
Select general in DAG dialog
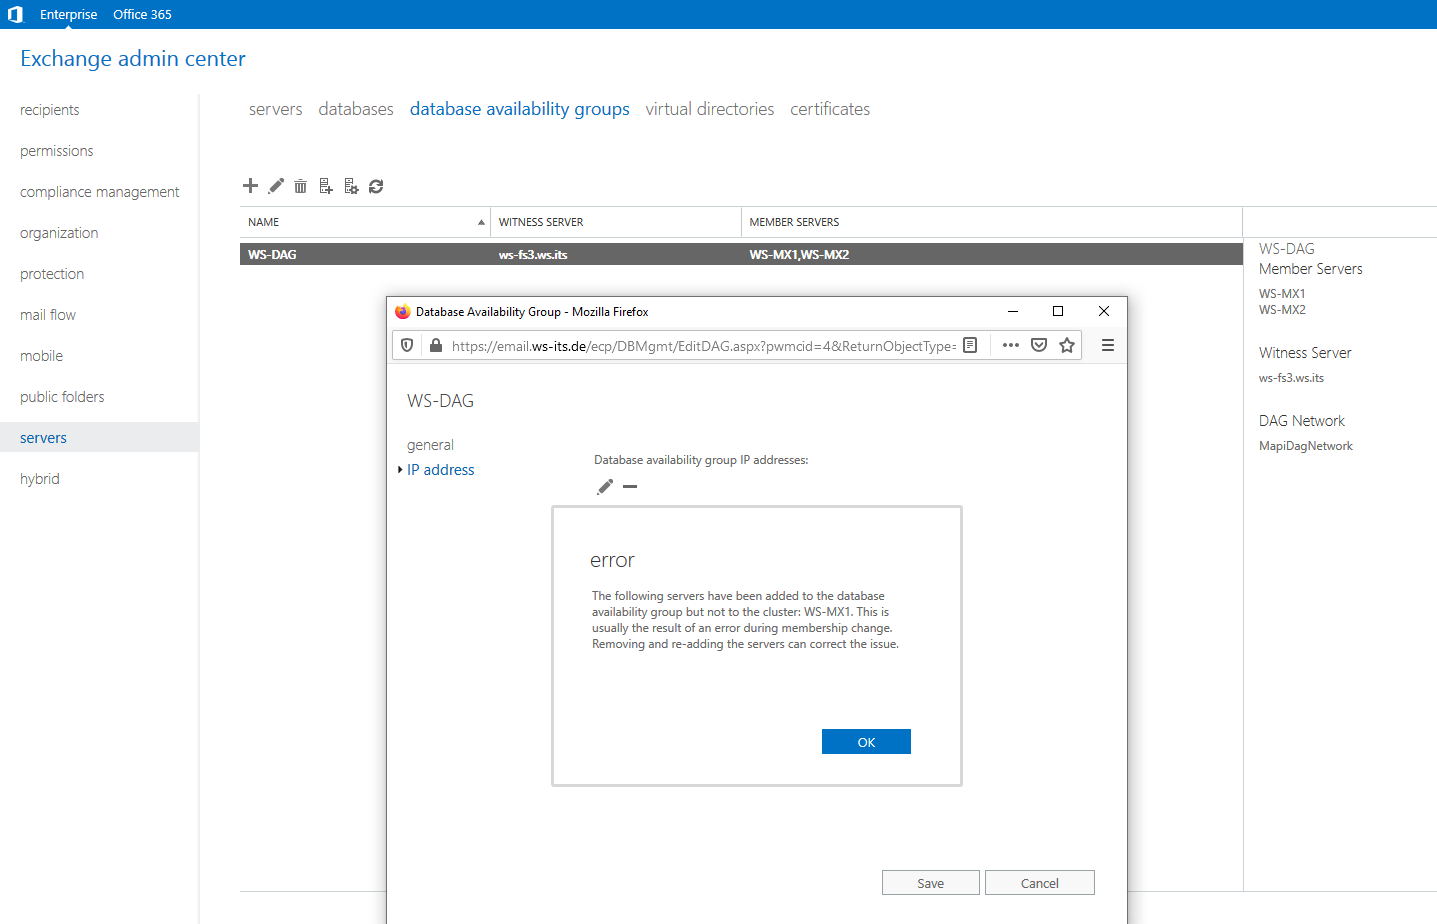tap(430, 445)
